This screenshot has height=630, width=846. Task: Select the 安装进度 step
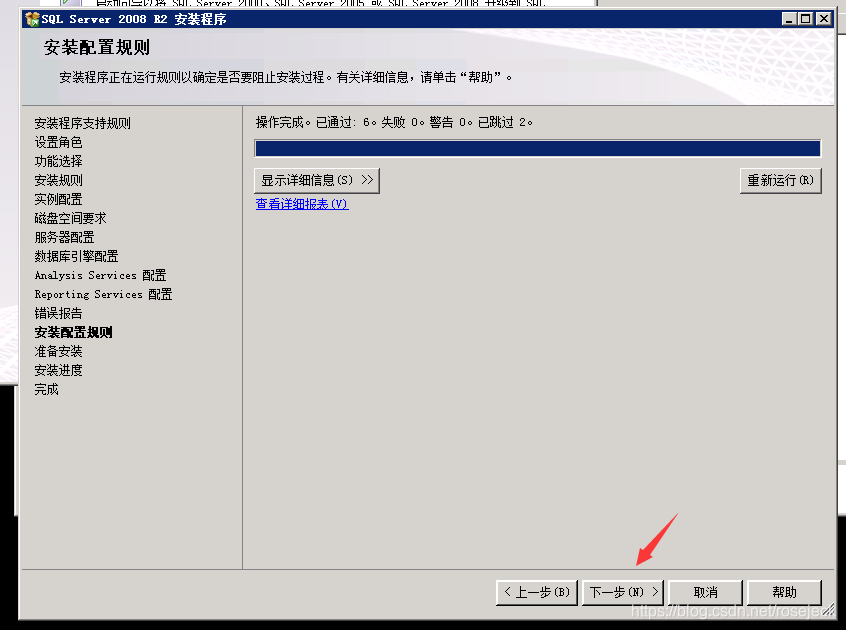(x=58, y=370)
